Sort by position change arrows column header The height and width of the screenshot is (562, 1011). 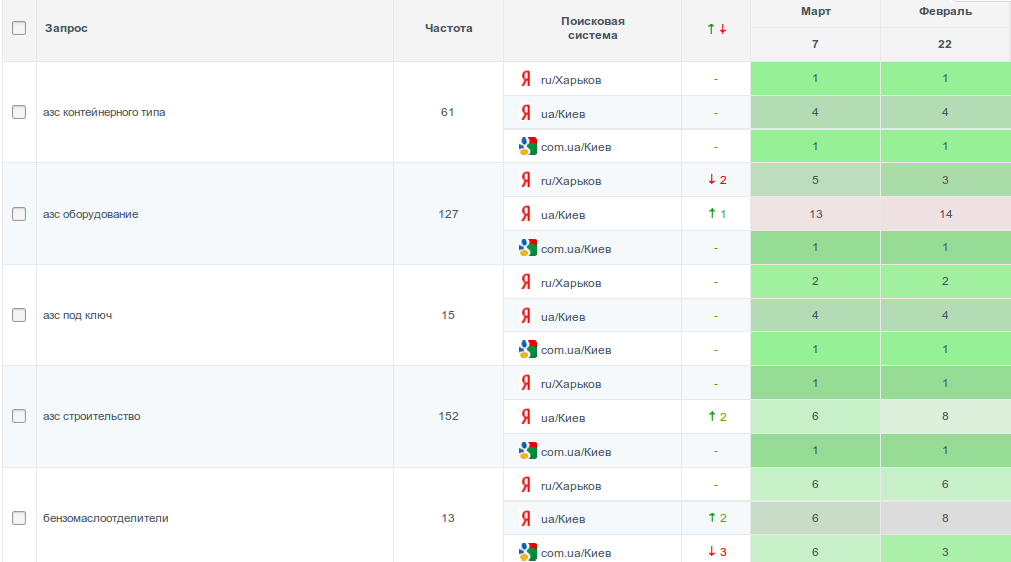point(716,29)
